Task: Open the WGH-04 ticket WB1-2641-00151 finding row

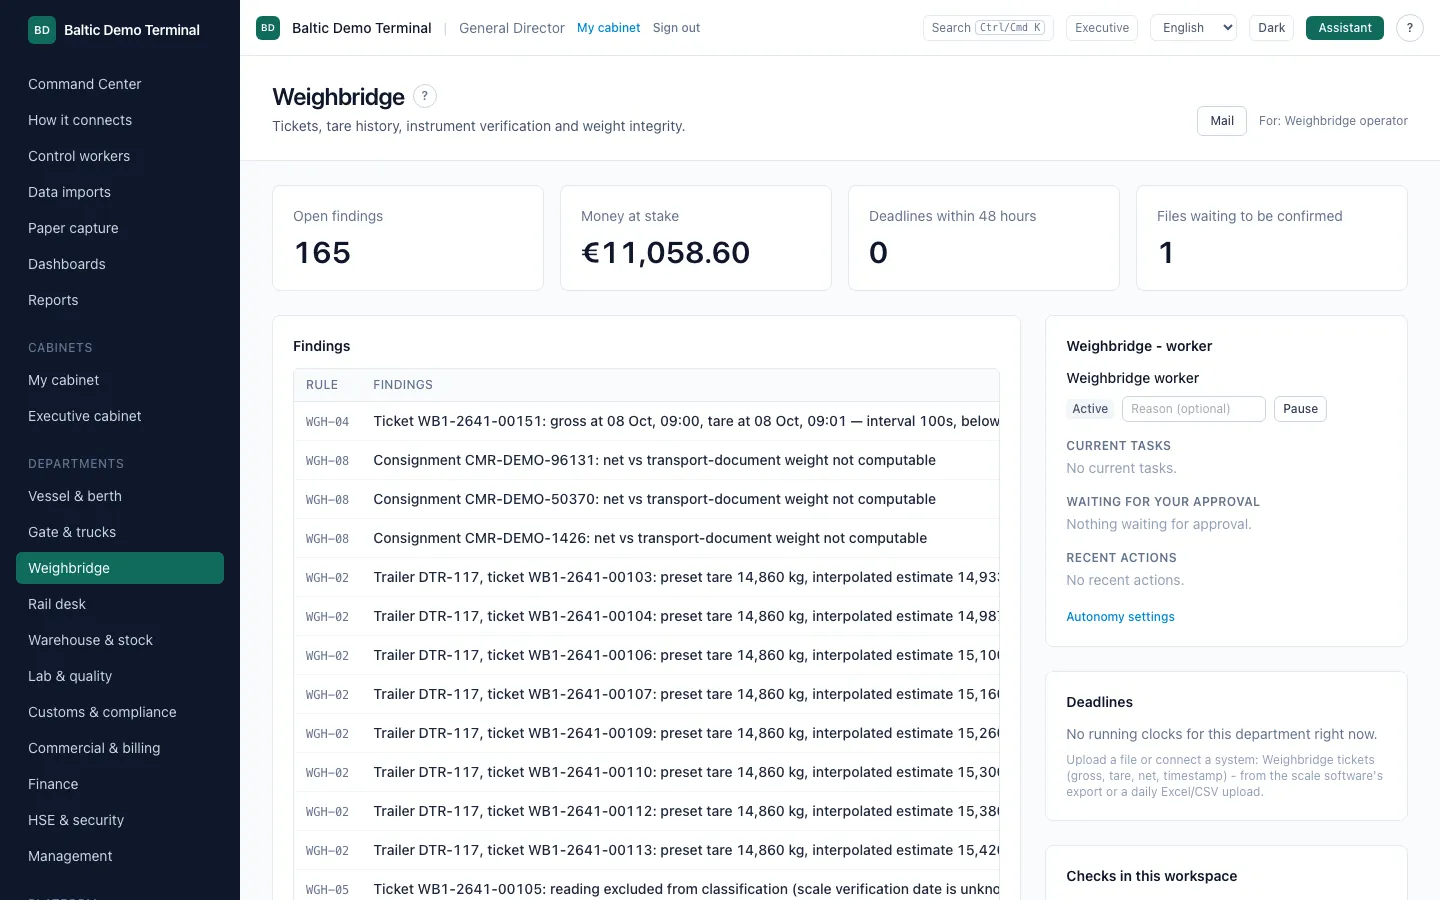Action: click(x=646, y=421)
